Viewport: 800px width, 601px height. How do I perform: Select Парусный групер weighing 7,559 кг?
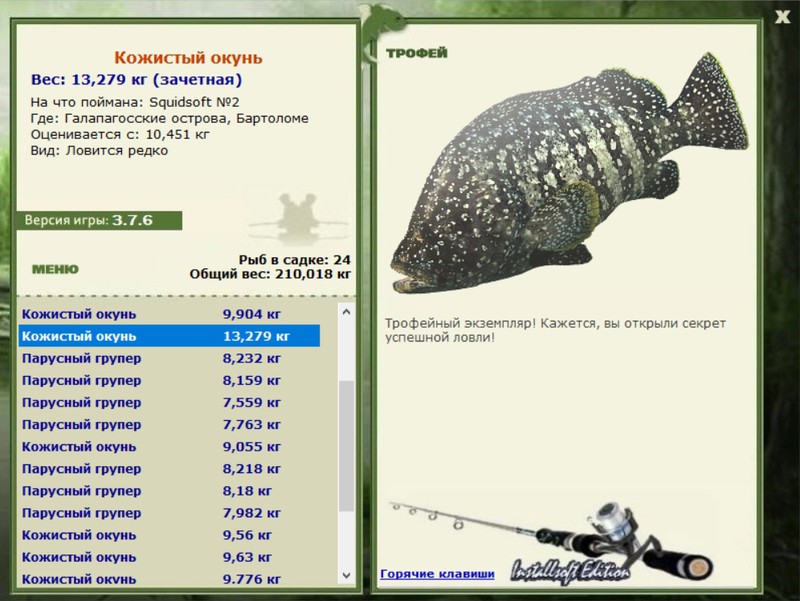(x=169, y=402)
